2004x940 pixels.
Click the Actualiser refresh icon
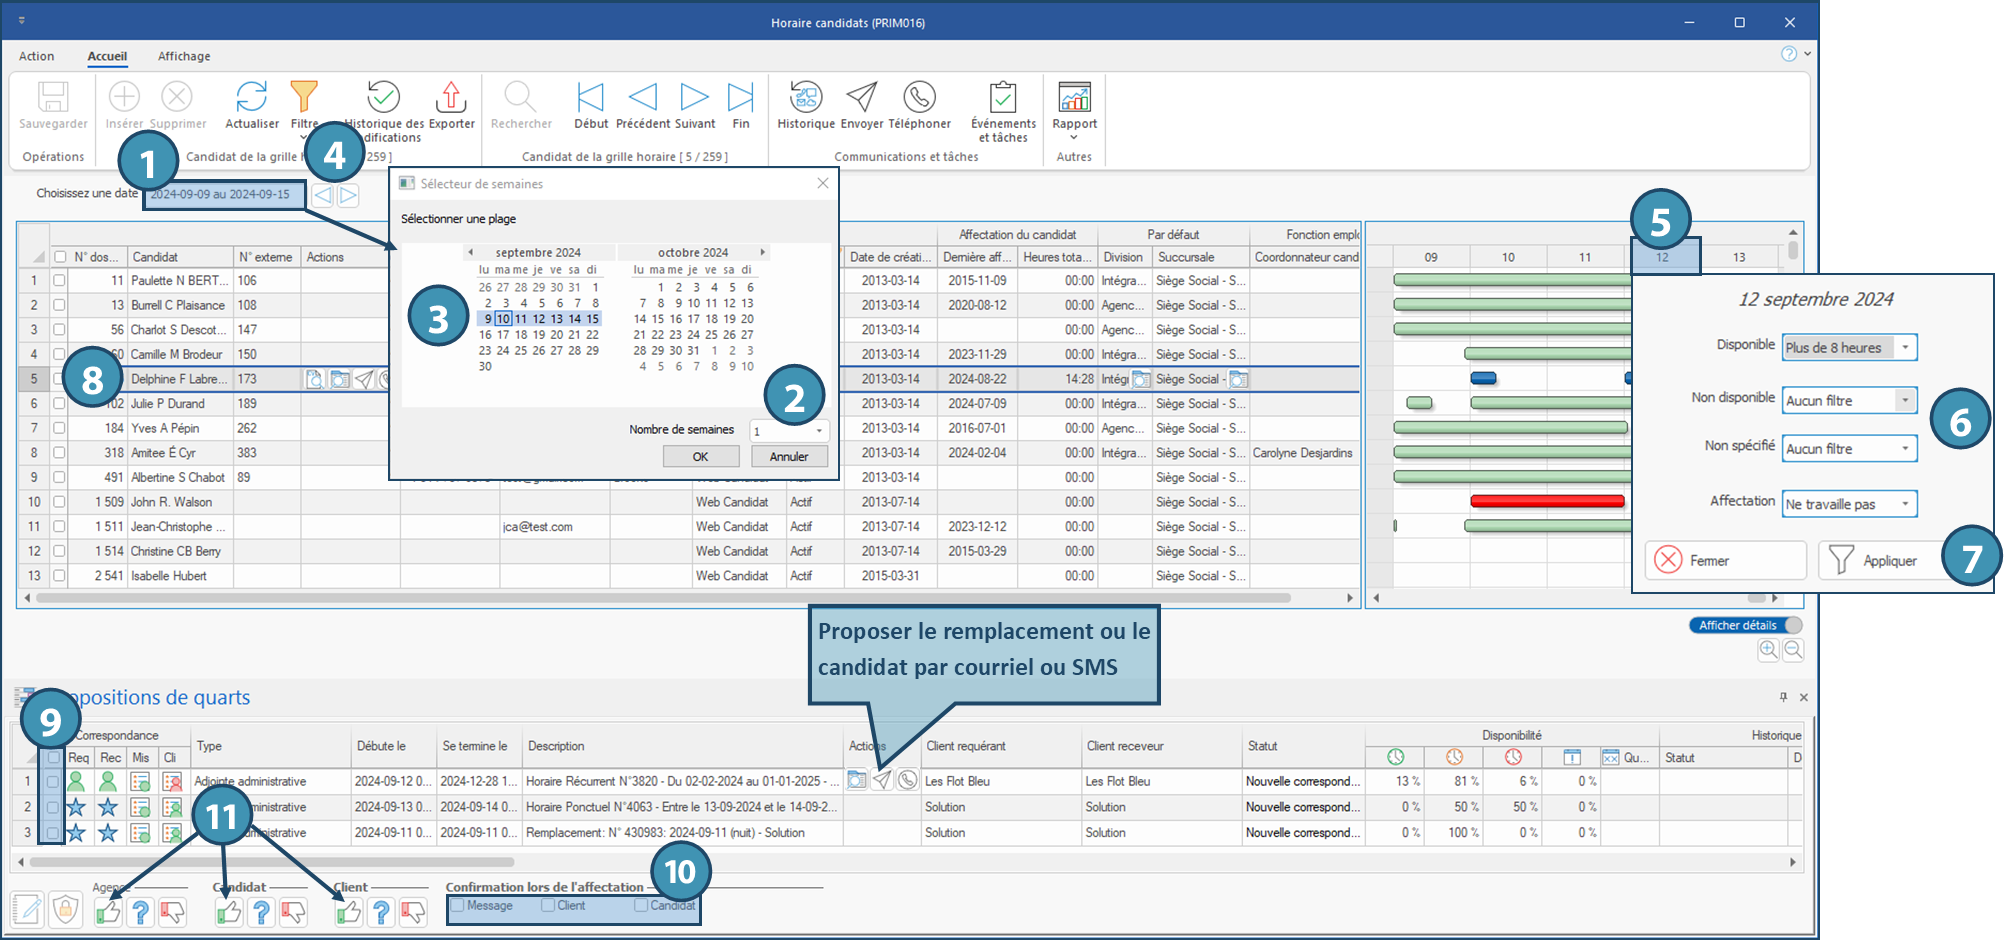tap(251, 98)
